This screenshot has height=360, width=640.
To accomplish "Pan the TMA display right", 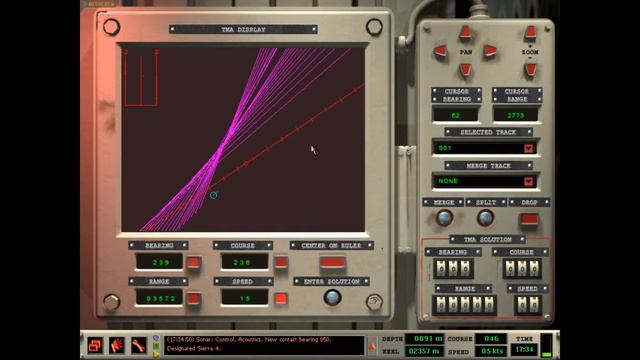I will click(490, 51).
